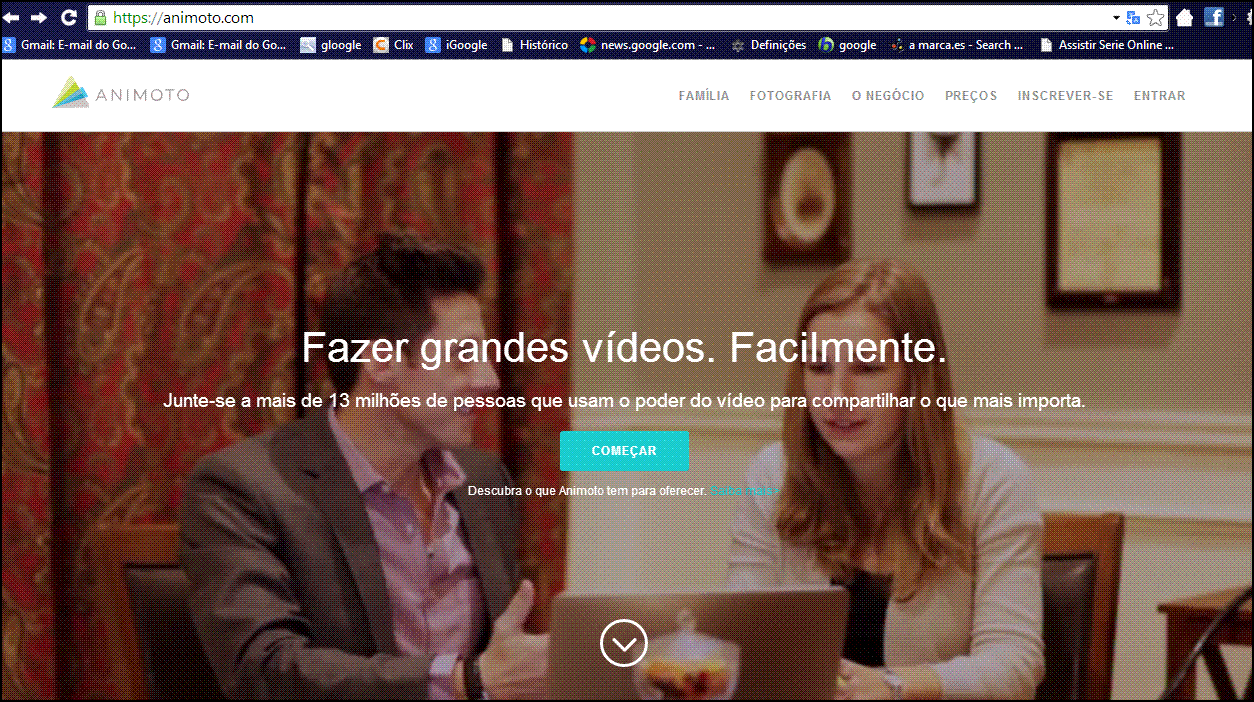1254x702 pixels.
Task: Click the browser forward arrow
Action: click(x=38, y=17)
